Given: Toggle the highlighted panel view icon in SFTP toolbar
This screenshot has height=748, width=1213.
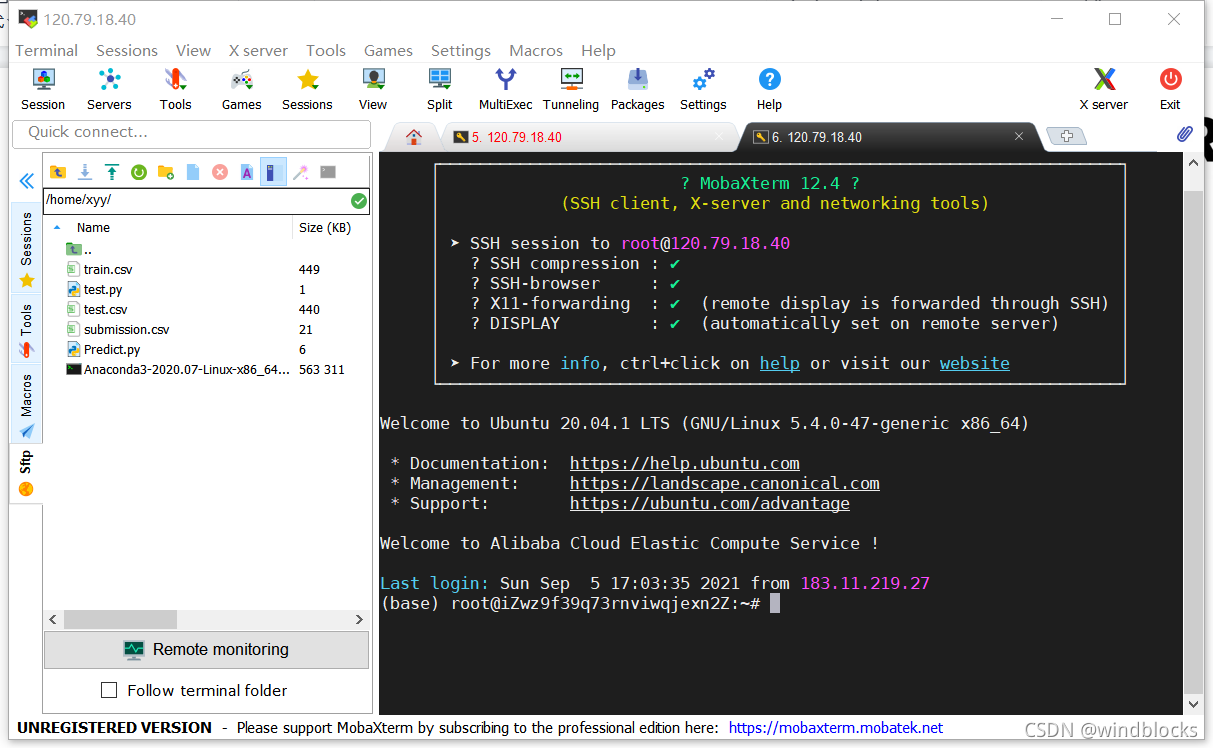Looking at the screenshot, I should point(274,172).
